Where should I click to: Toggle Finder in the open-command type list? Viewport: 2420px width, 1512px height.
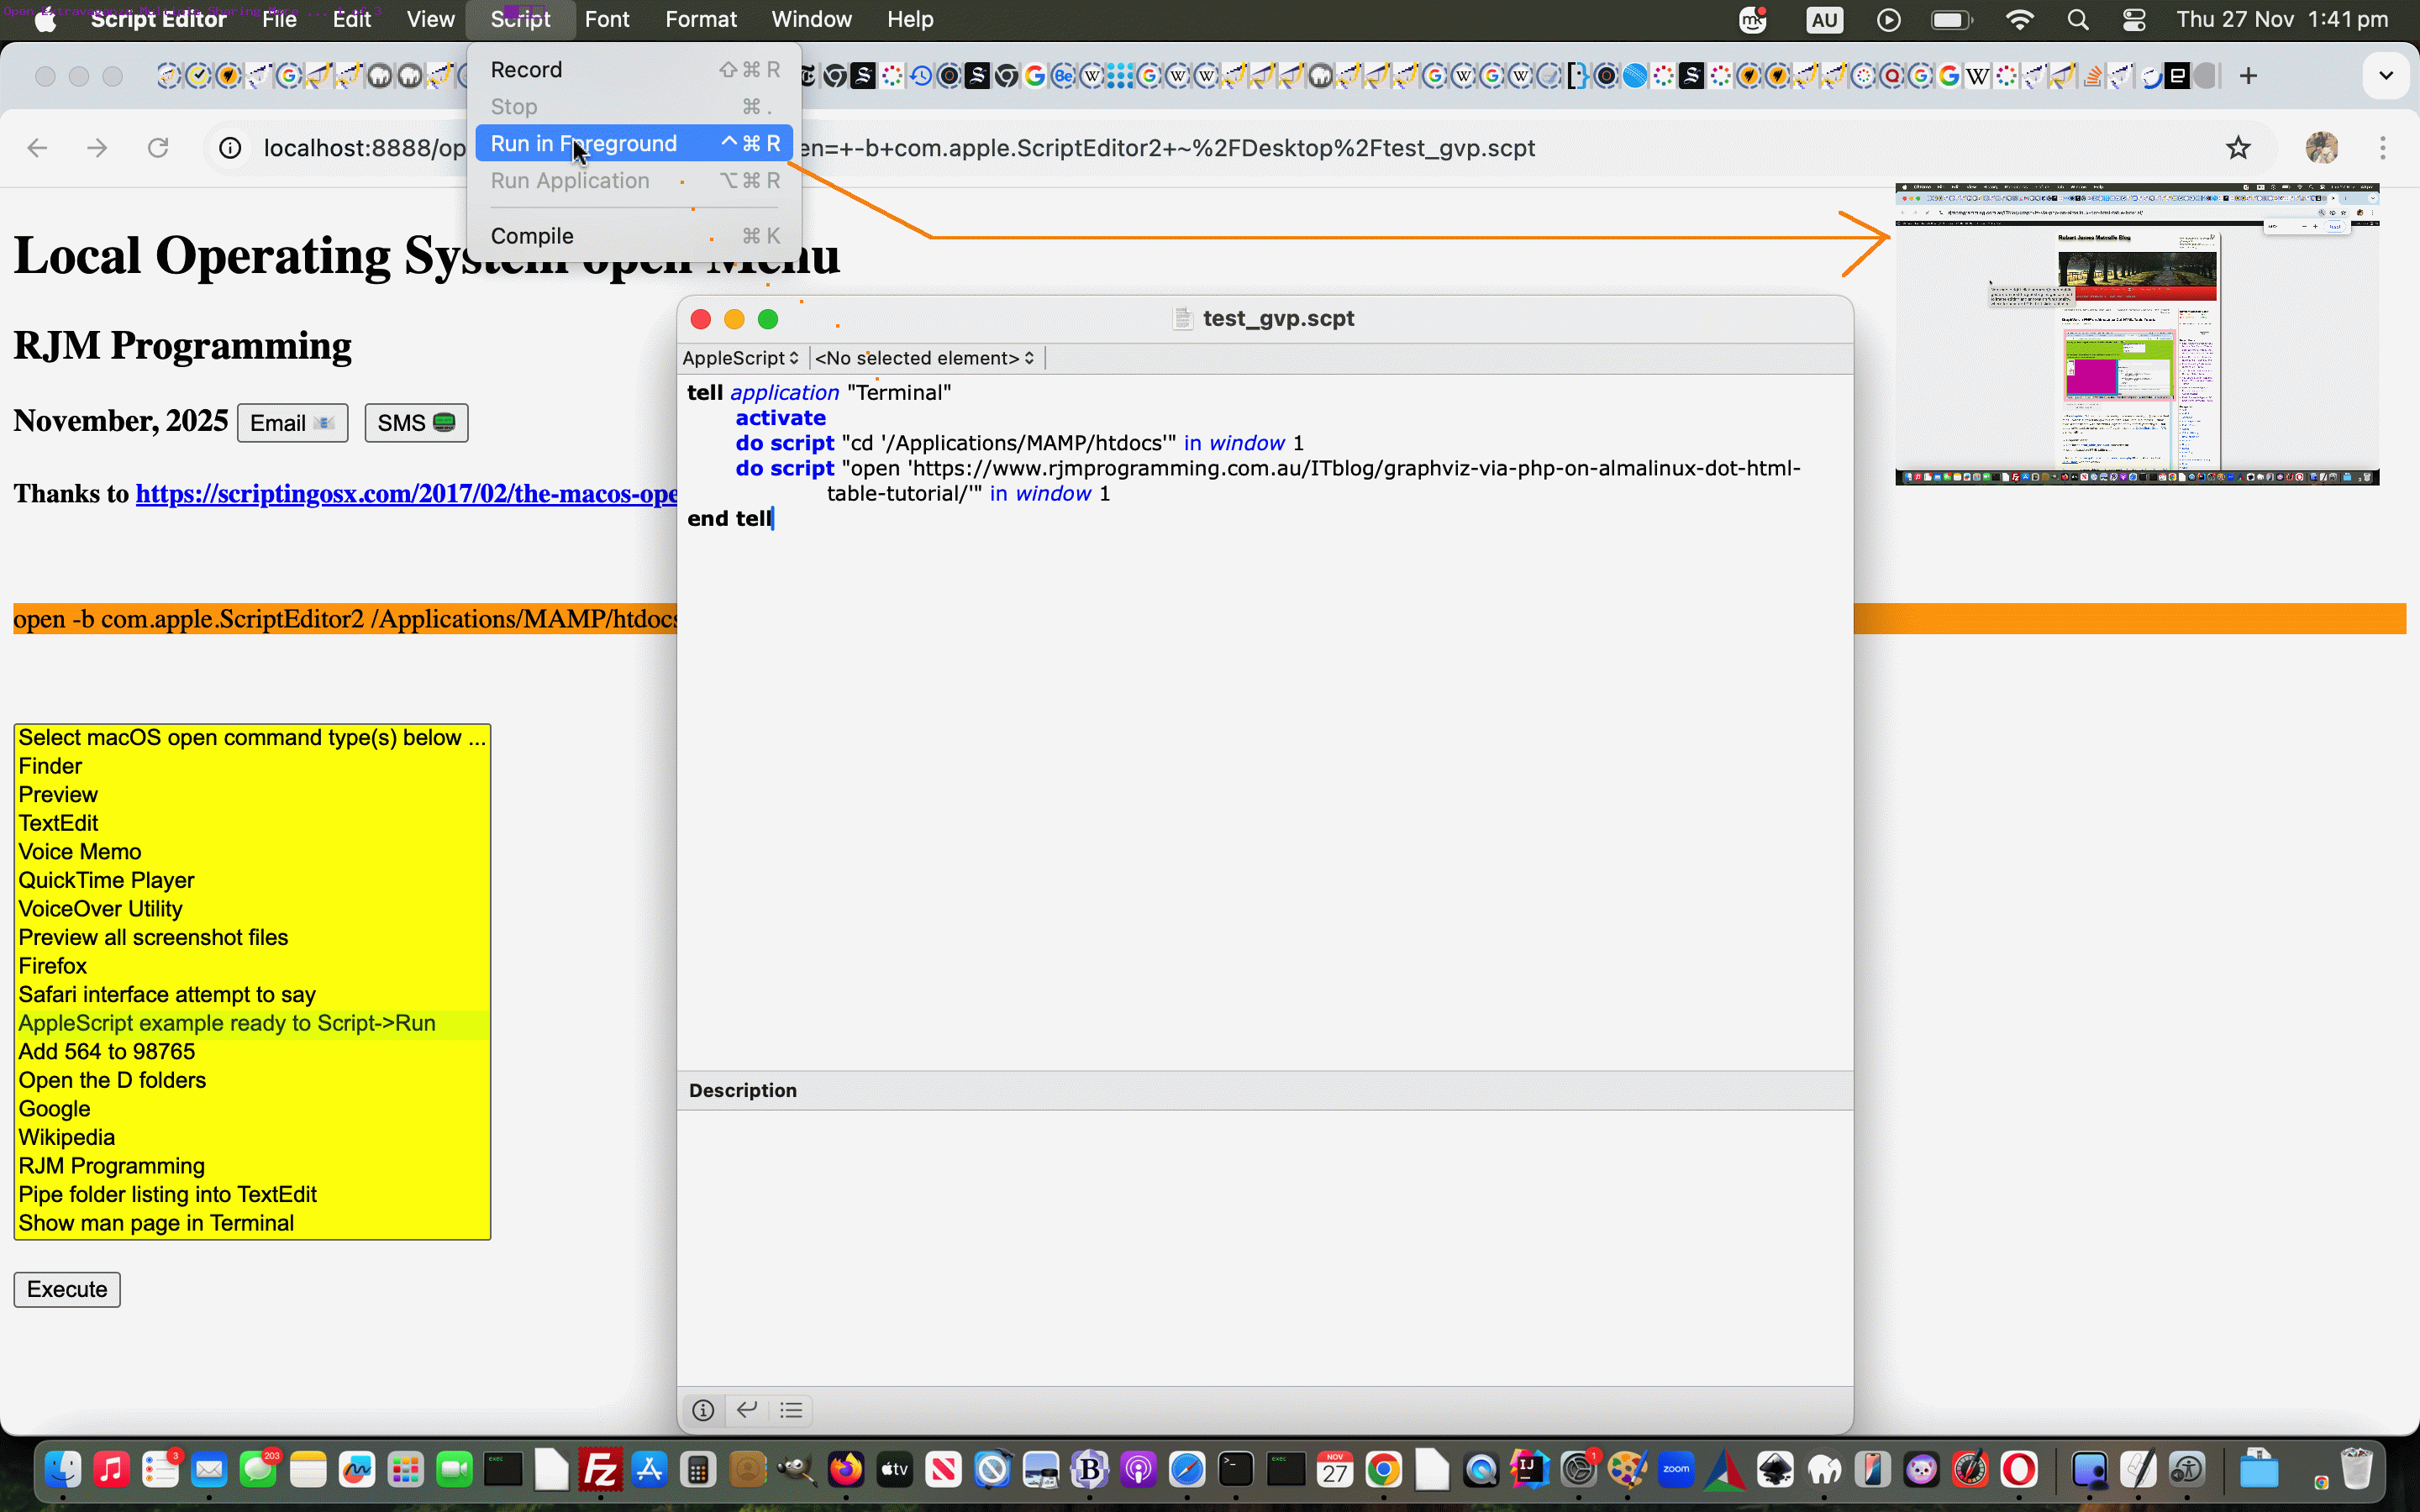pos(50,765)
